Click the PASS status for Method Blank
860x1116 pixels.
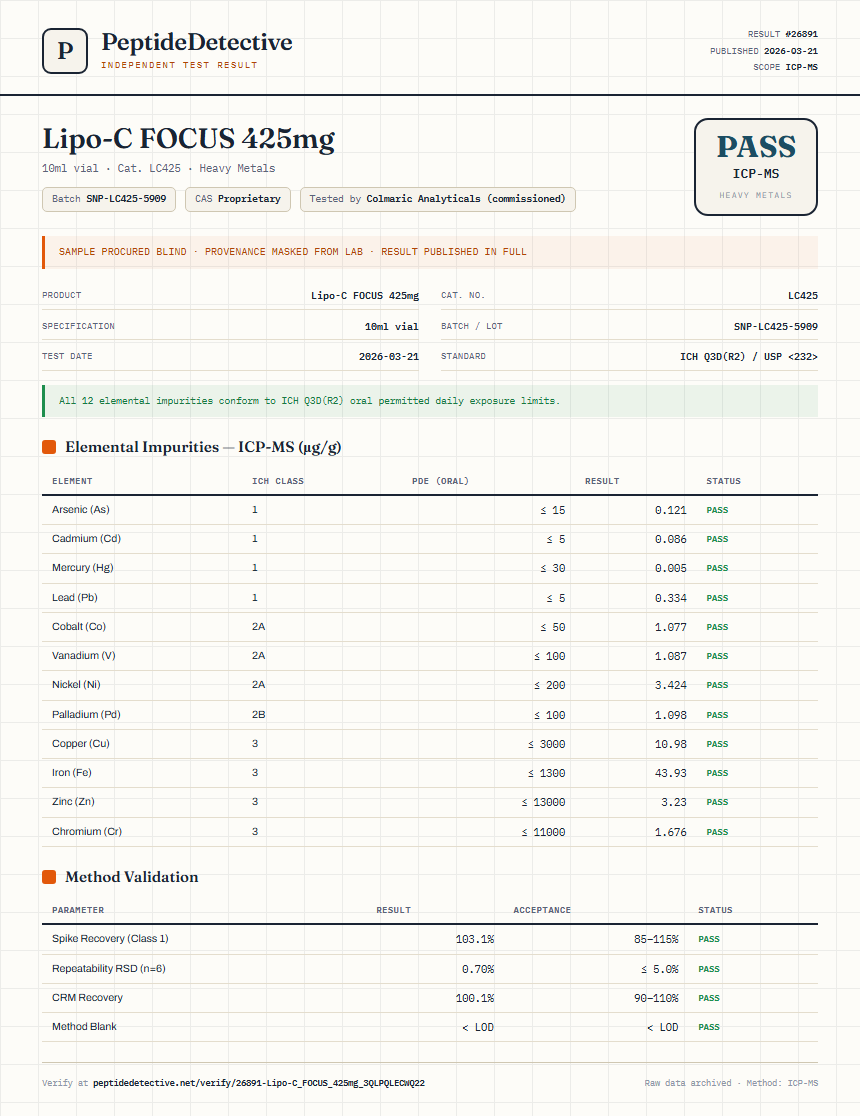pyautogui.click(x=709, y=1028)
